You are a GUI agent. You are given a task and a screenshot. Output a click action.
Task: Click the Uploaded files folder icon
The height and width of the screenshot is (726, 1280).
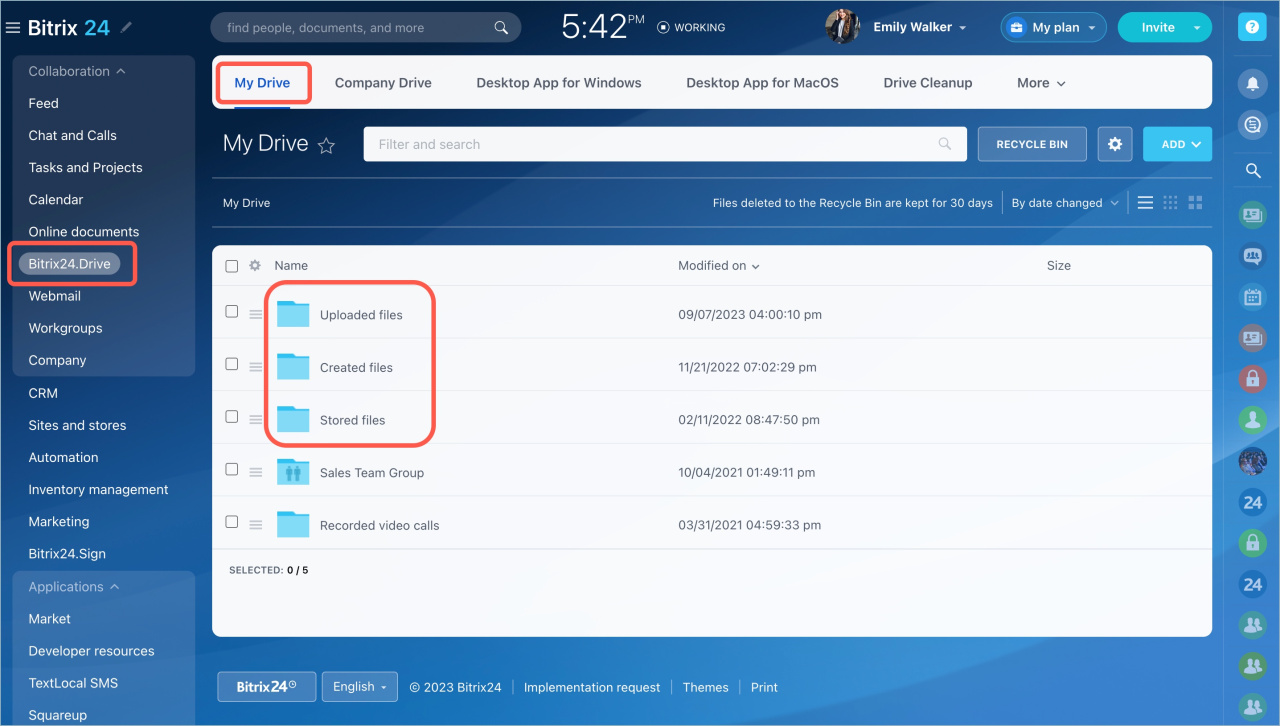(293, 314)
